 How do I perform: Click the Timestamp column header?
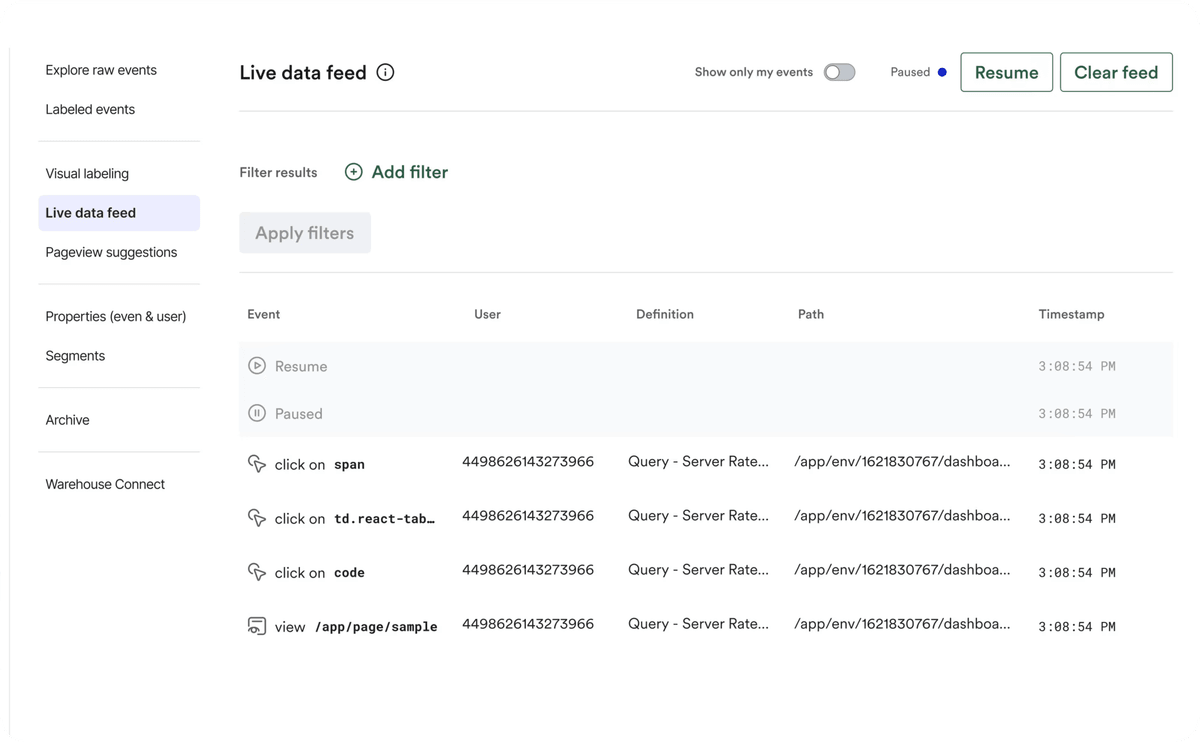point(1071,314)
